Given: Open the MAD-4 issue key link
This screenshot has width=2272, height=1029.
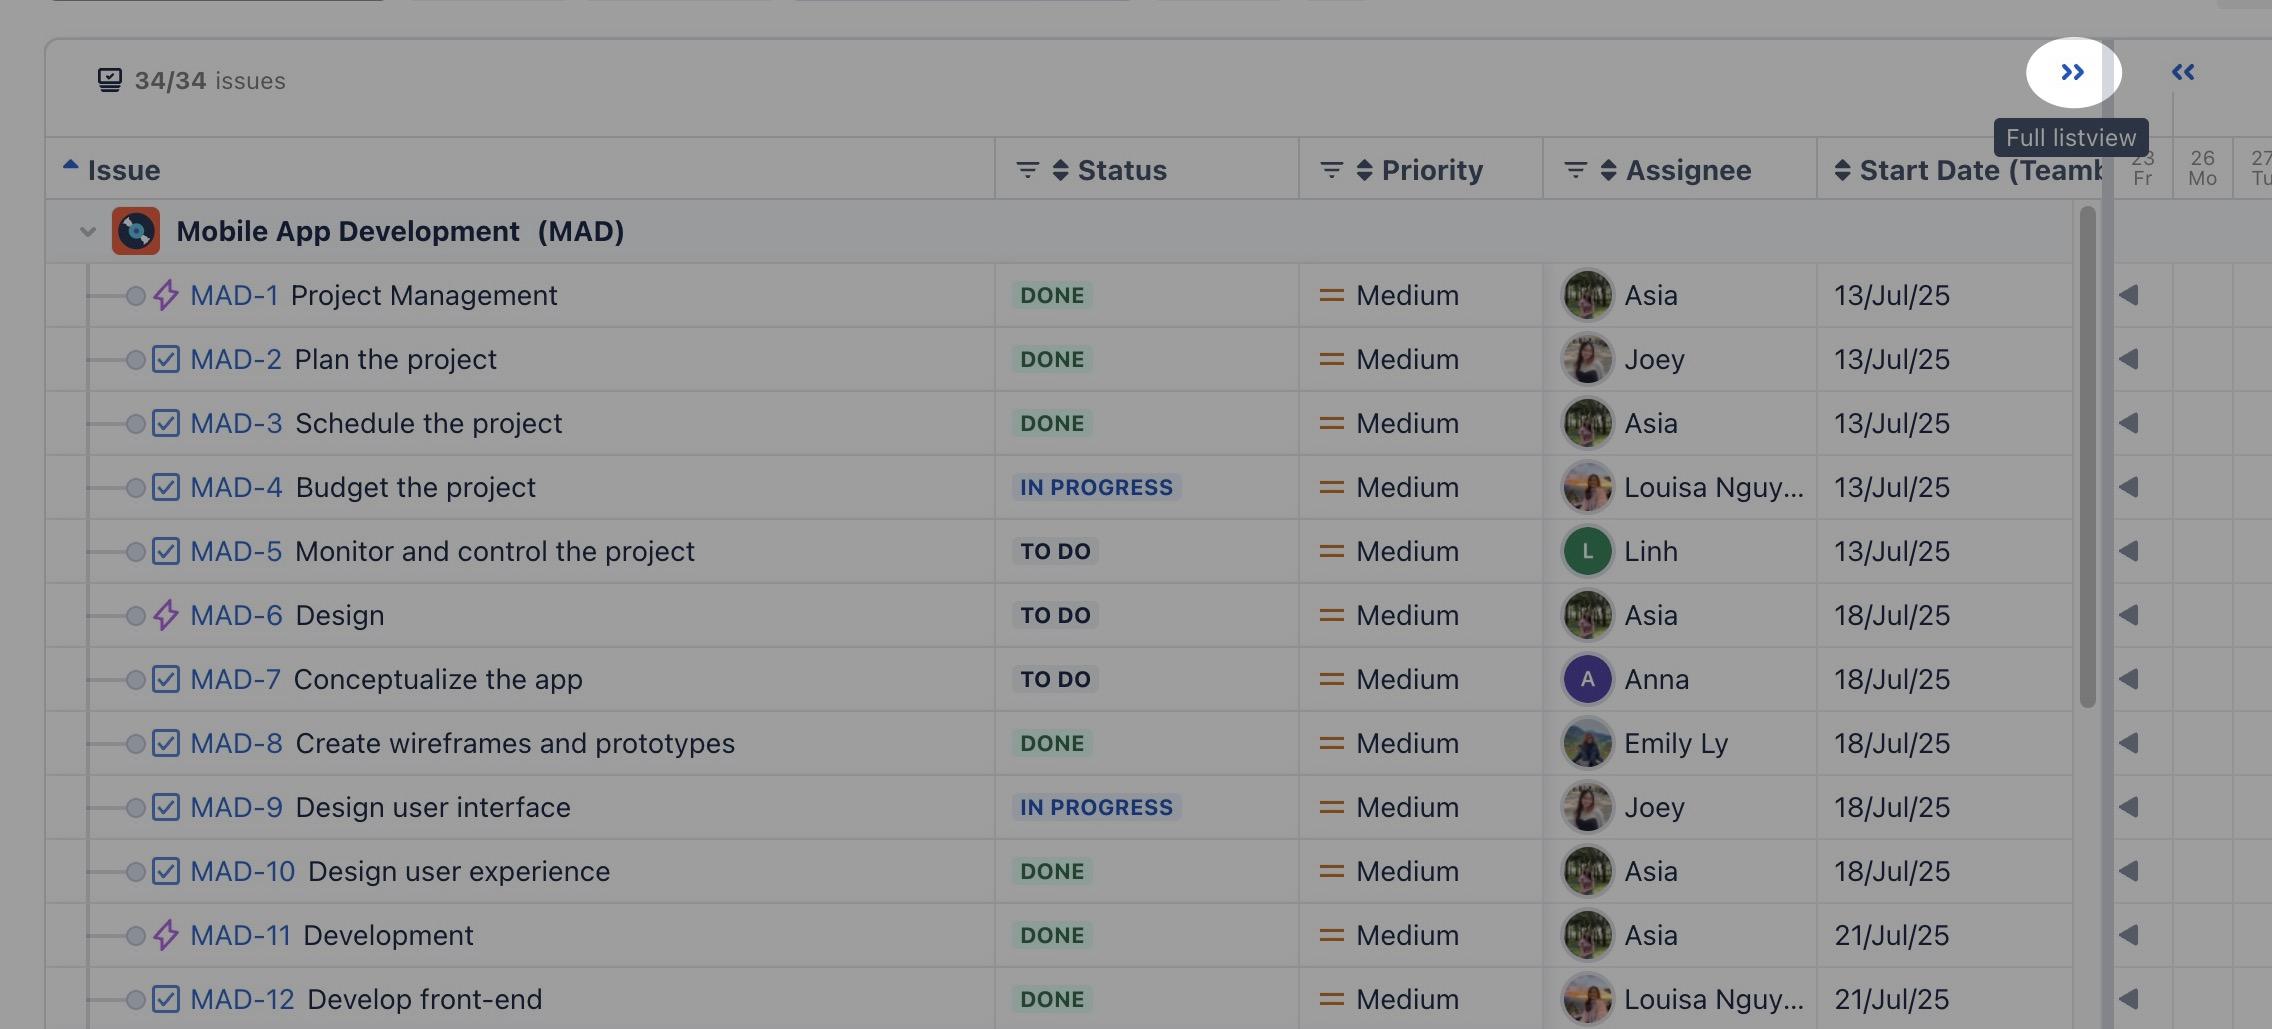Looking at the screenshot, I should (x=236, y=487).
